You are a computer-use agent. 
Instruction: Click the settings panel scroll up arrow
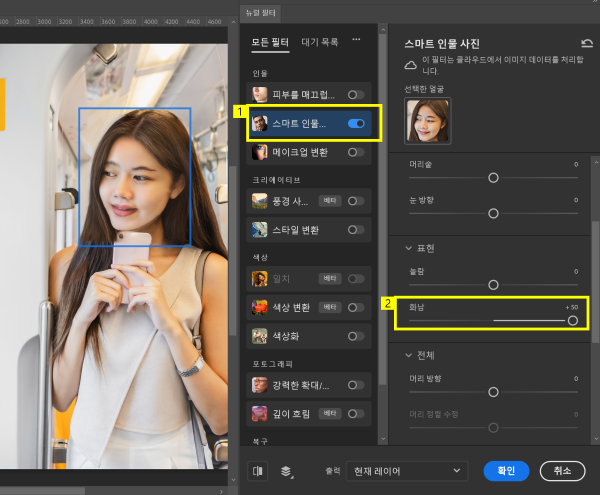point(596,162)
